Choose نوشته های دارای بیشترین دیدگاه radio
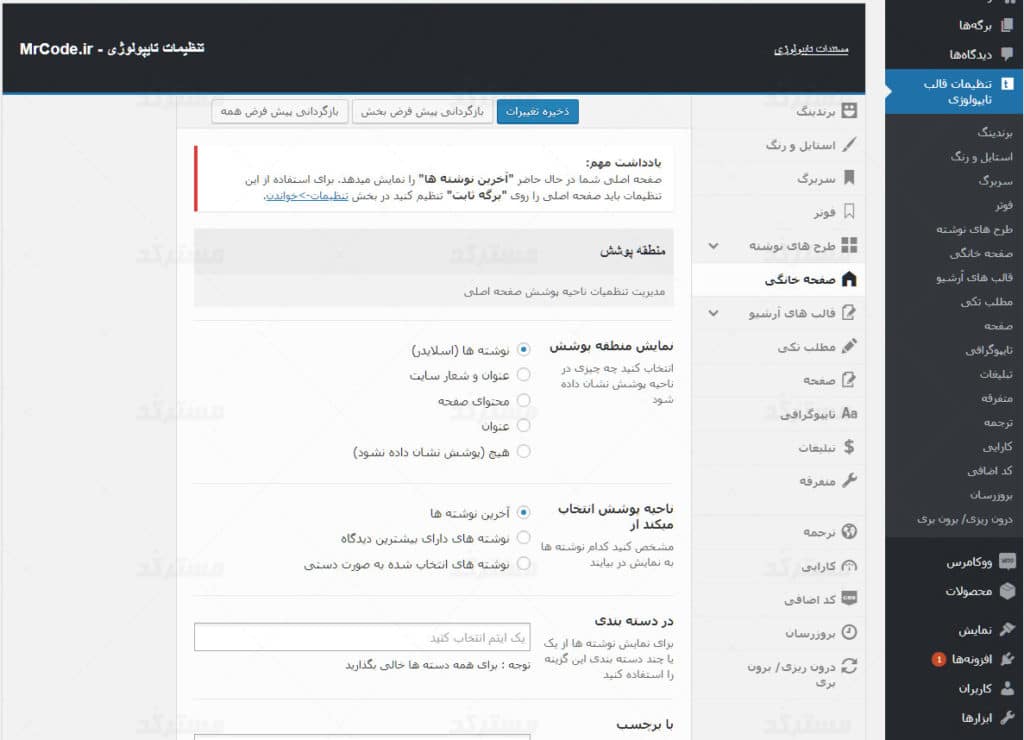Image resolution: width=1024 pixels, height=740 pixels. coord(524,538)
